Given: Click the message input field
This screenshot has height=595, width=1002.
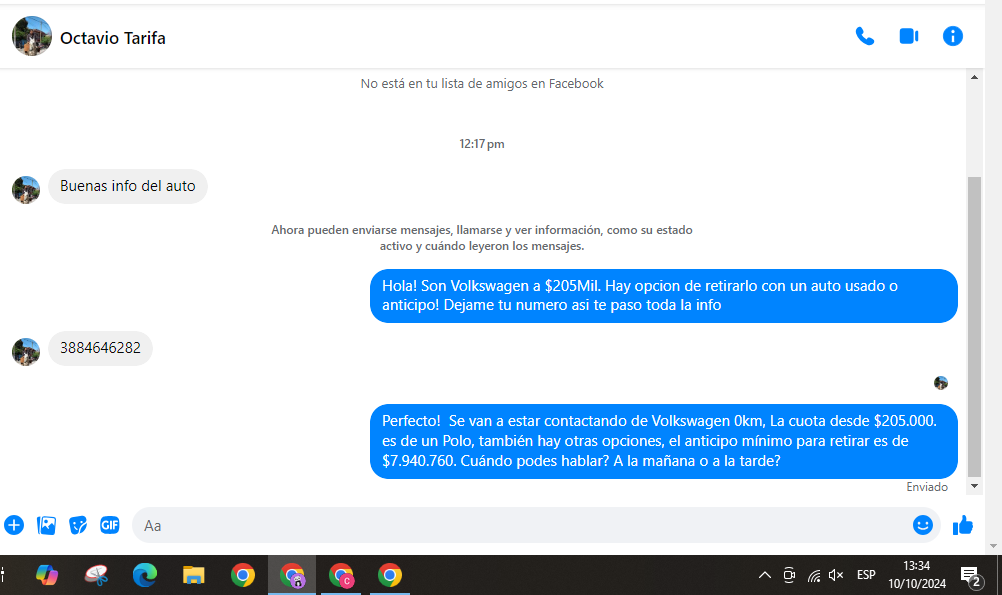Looking at the screenshot, I should click(520, 525).
